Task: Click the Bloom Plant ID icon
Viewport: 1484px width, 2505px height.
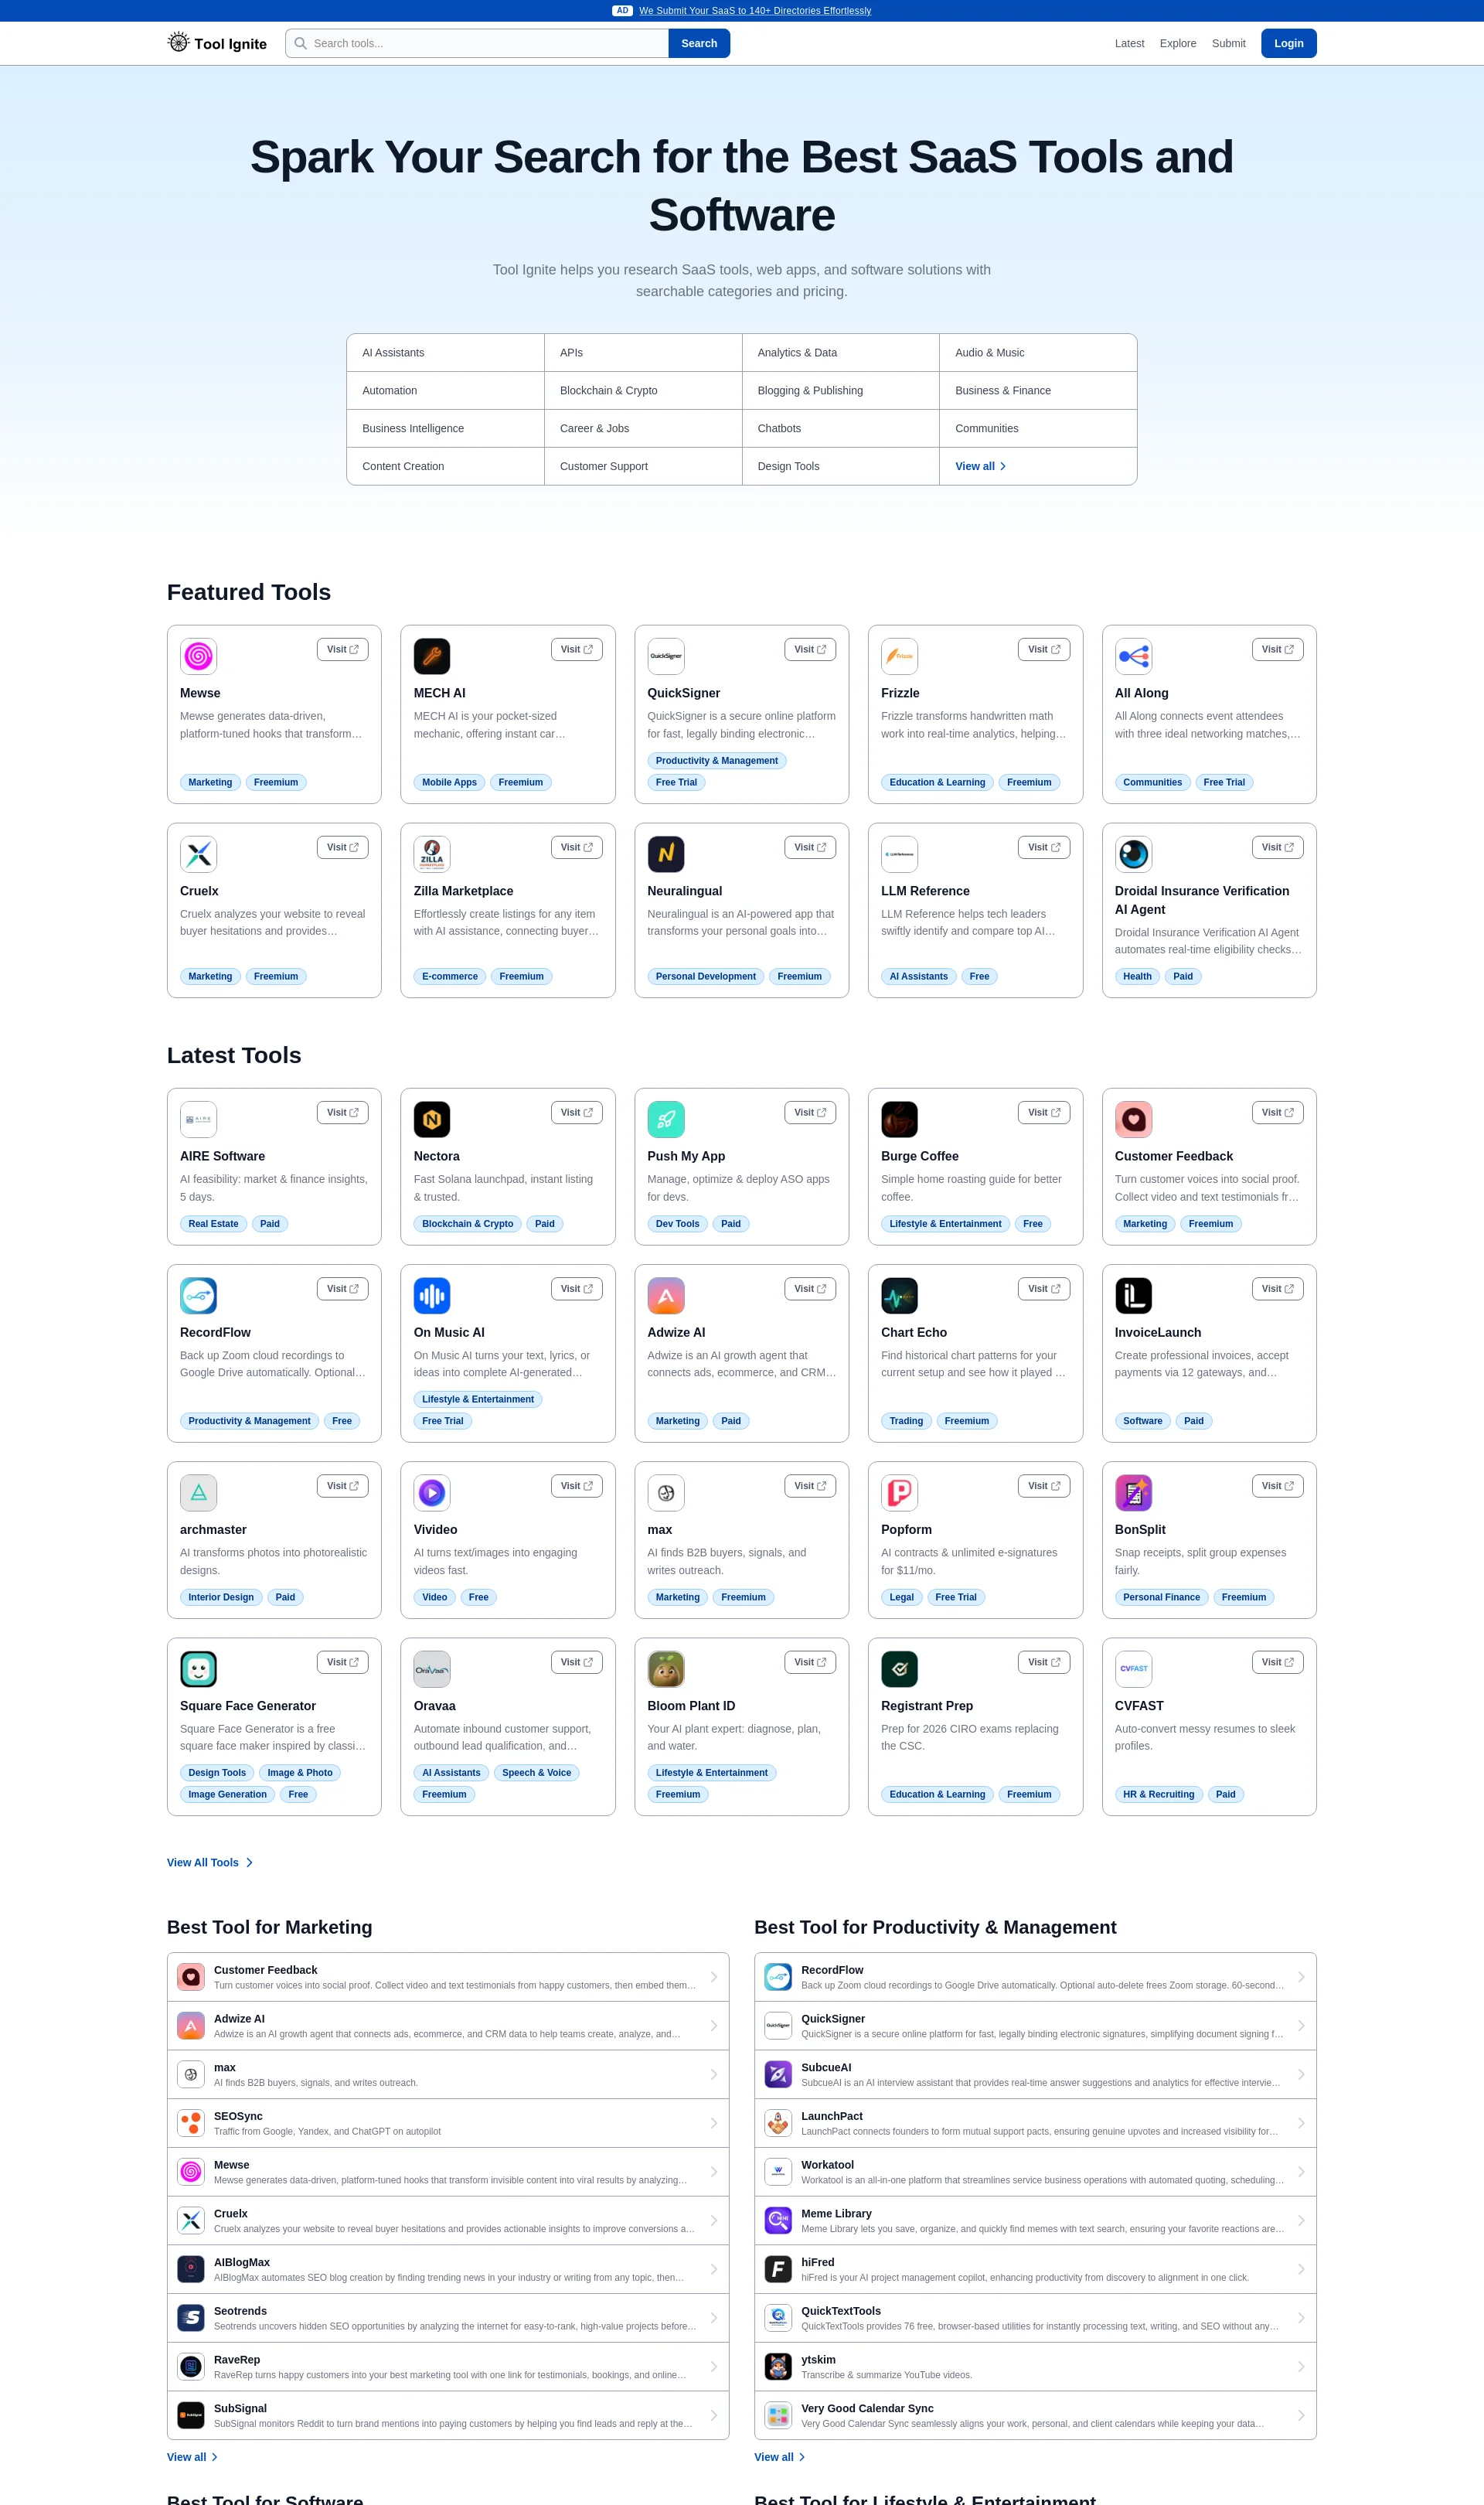Action: tap(666, 1669)
